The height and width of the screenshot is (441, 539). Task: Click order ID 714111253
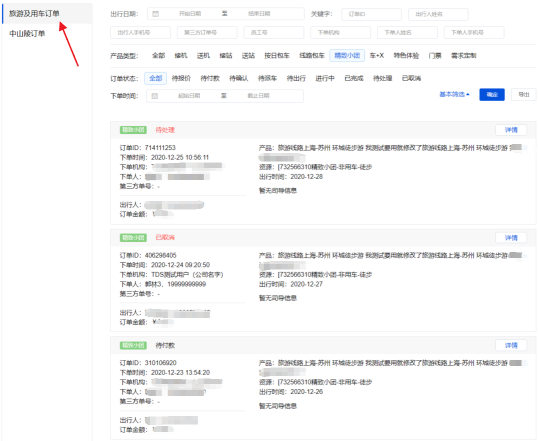pyautogui.click(x=160, y=148)
